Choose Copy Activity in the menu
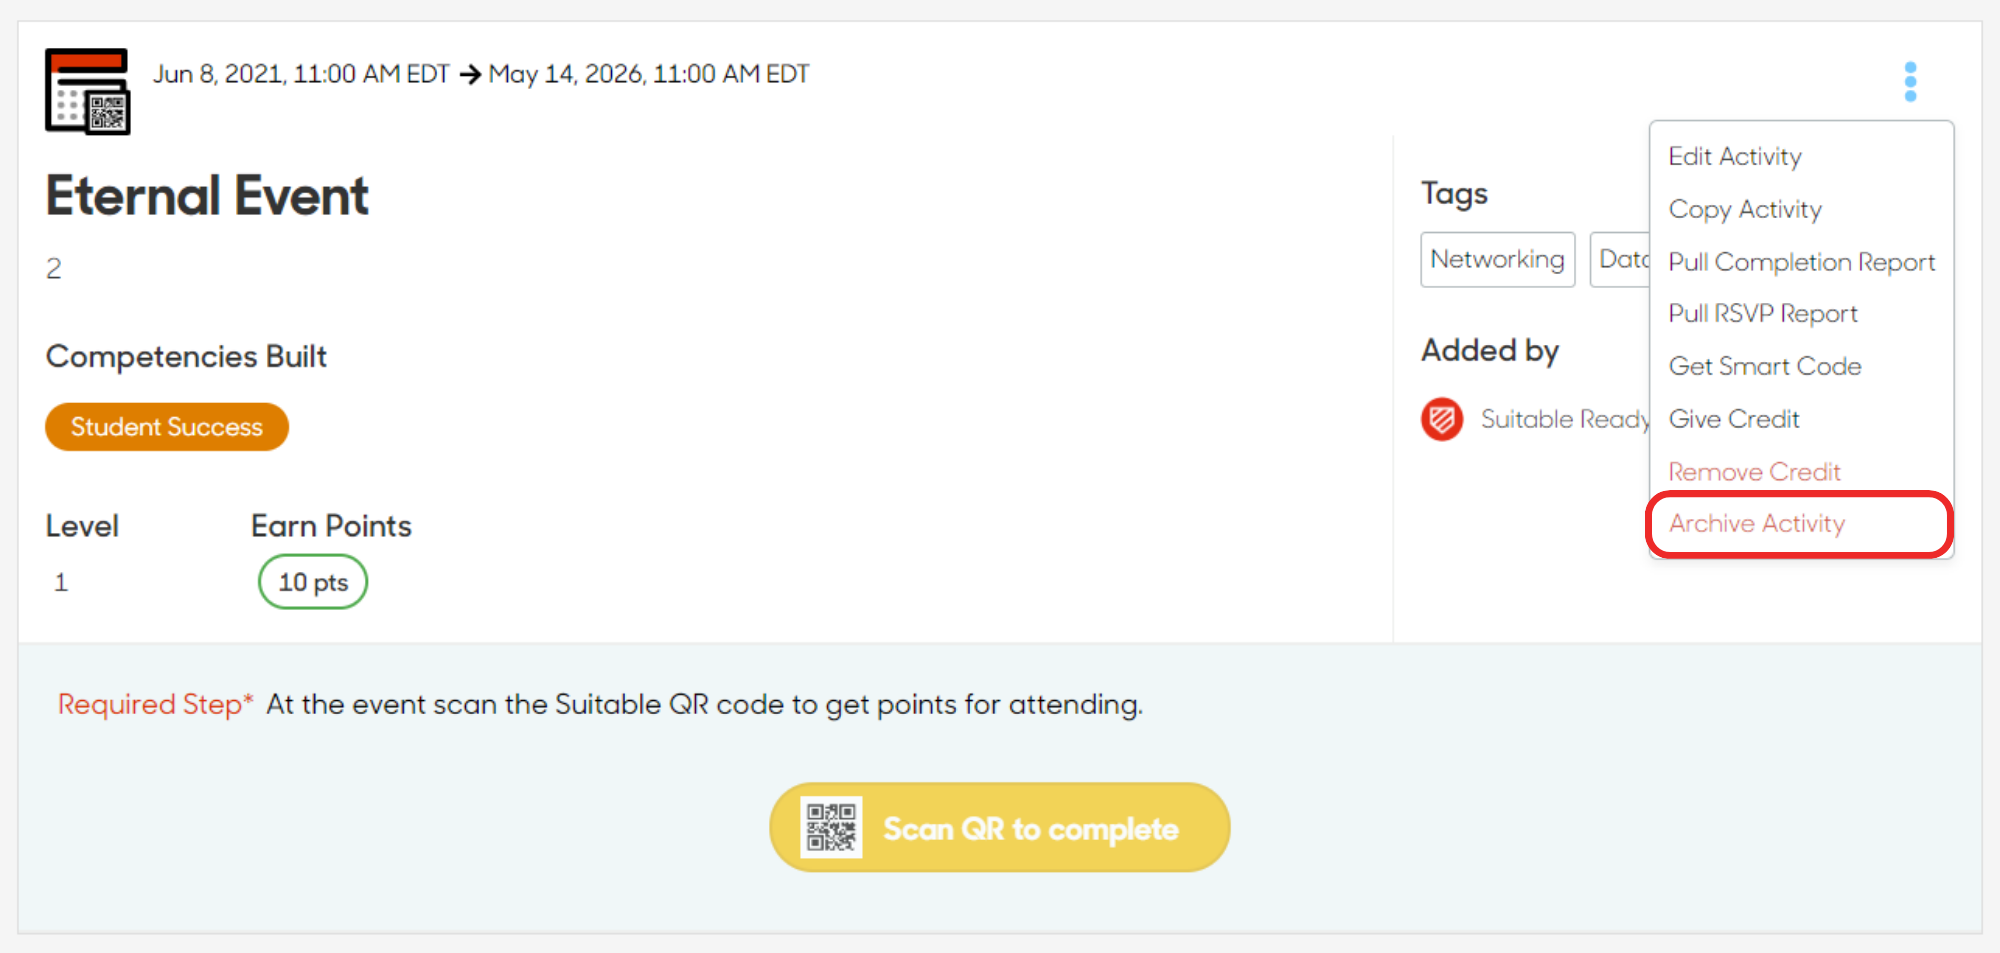 point(1745,210)
